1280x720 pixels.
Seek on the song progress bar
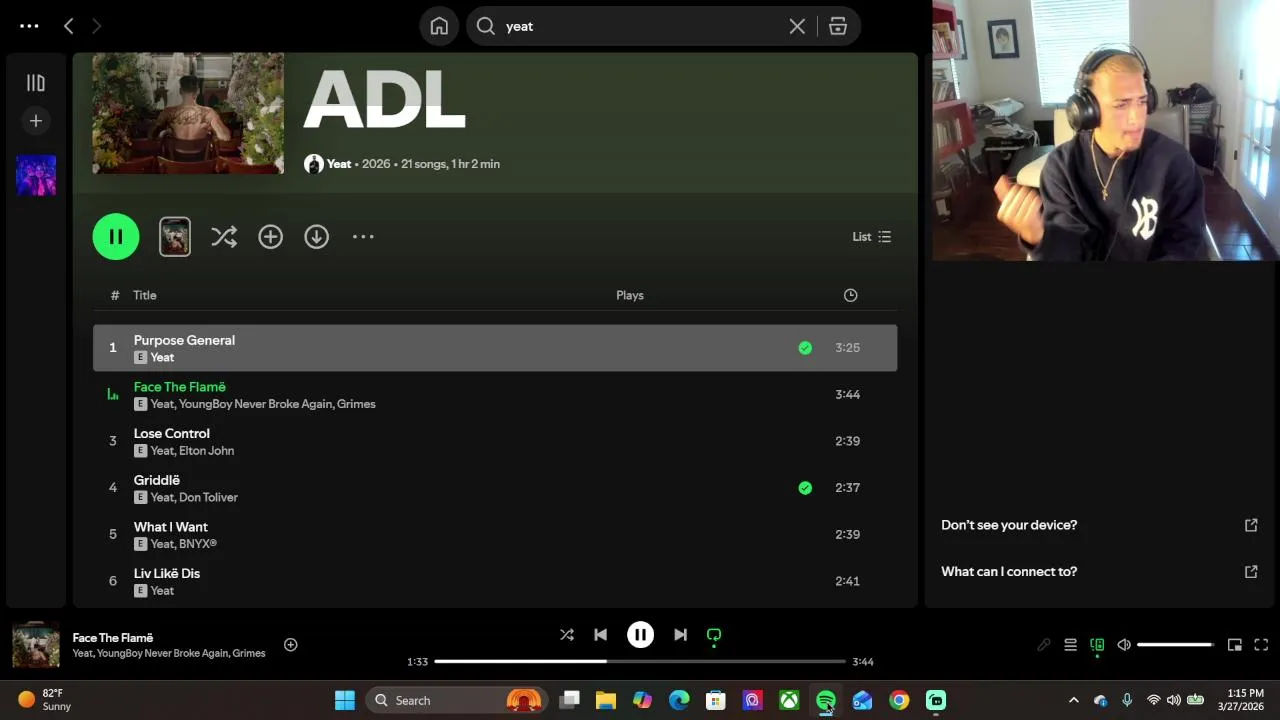tap(640, 662)
